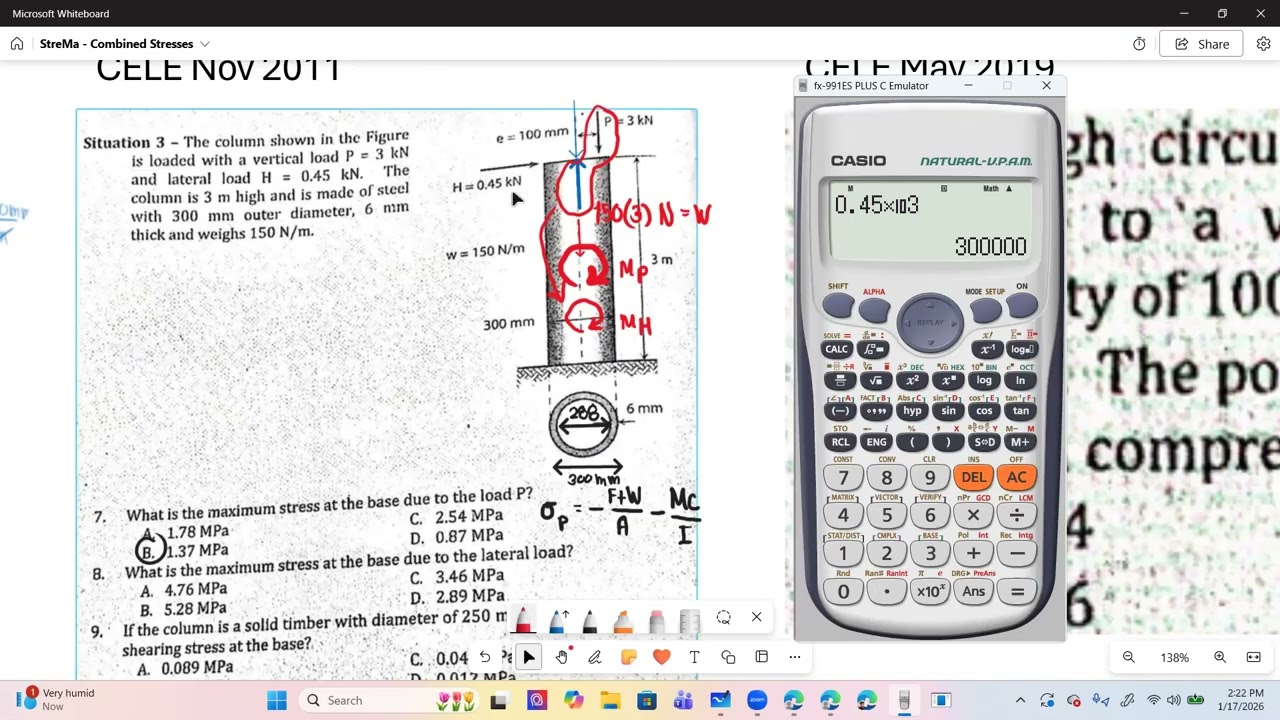Click the calculator hyp key
Screen dimensions: 1280x720
(912, 411)
